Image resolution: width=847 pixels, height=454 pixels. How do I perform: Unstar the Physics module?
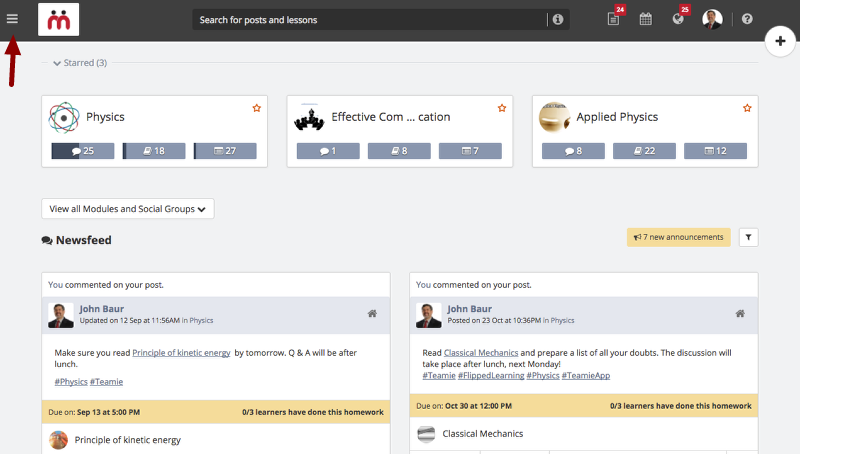(x=257, y=108)
